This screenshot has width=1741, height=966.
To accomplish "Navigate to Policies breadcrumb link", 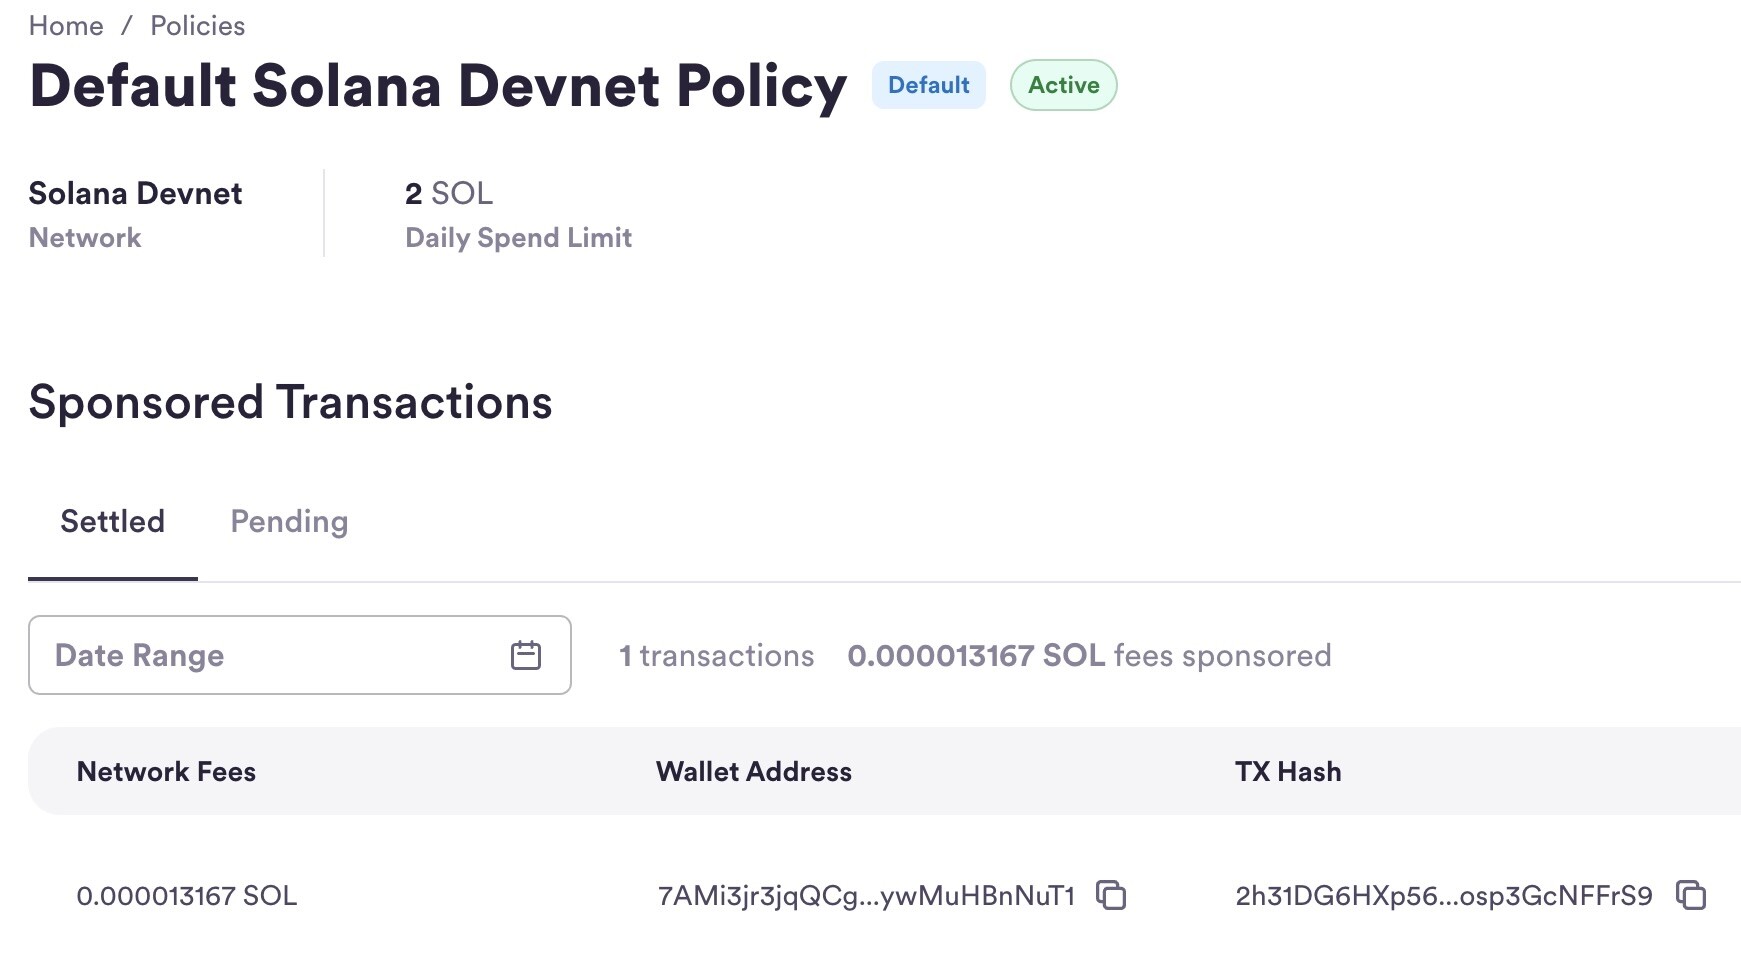I will coord(197,26).
